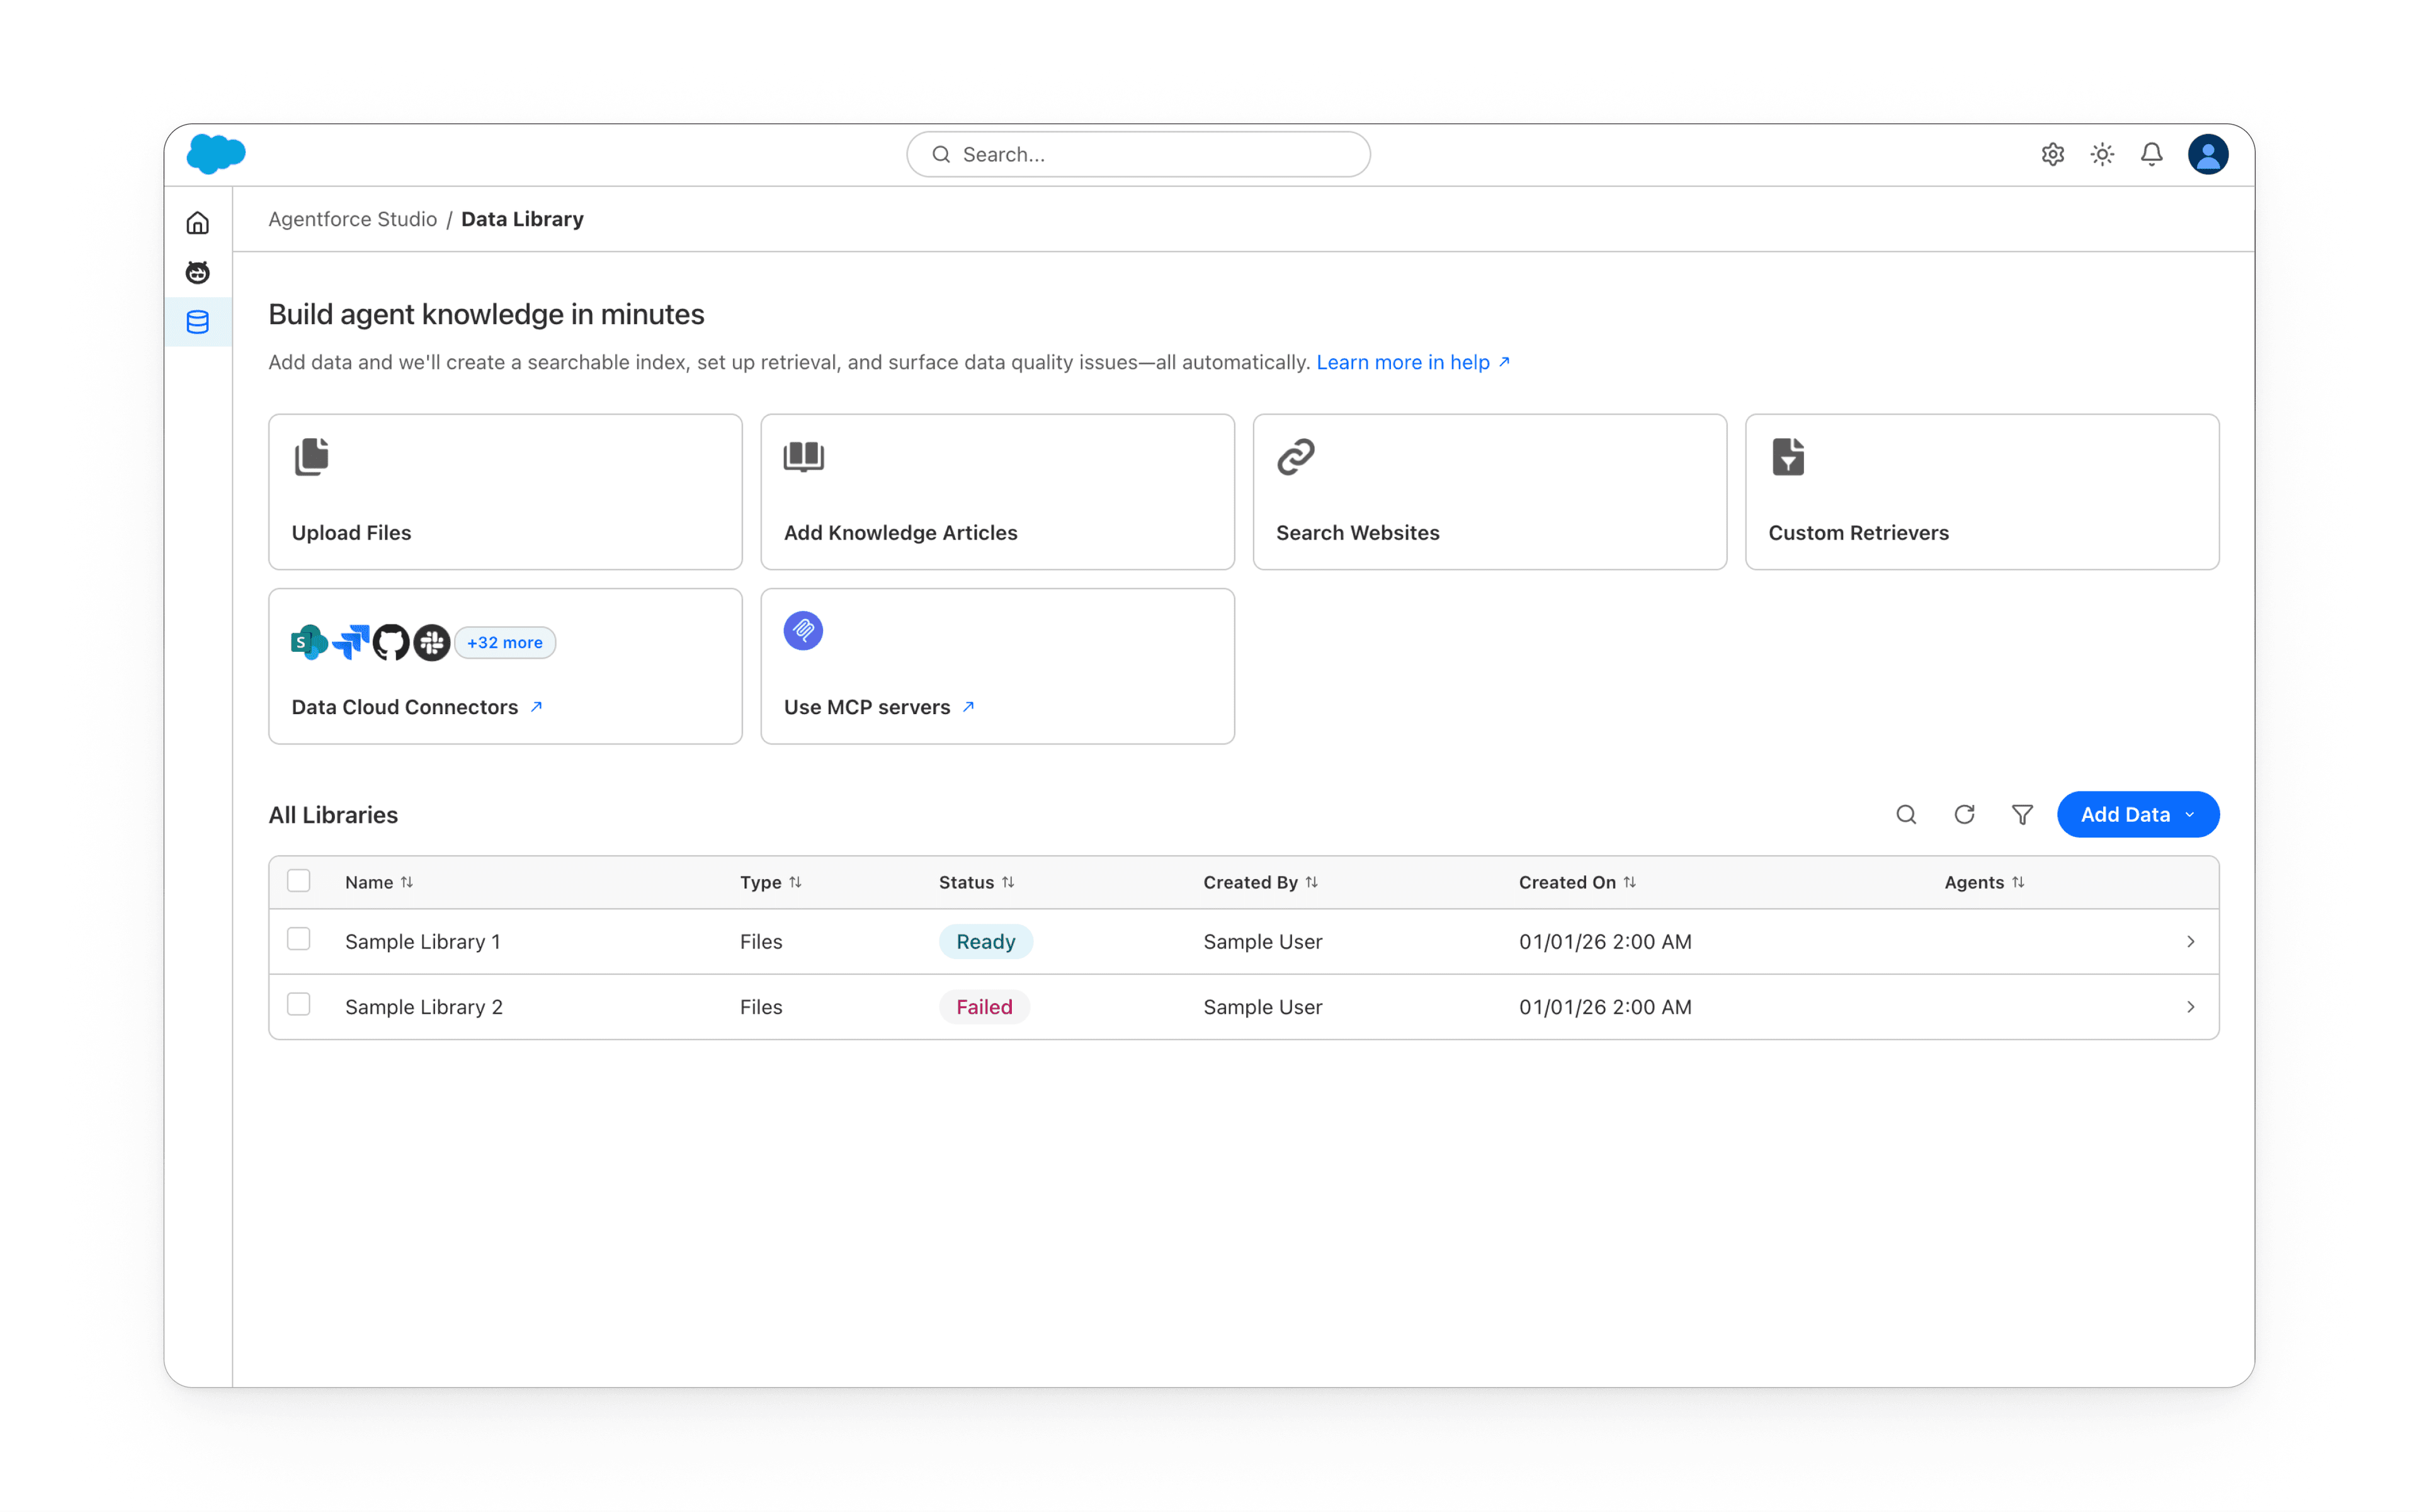2418x1512 pixels.
Task: Open the Add Data dropdown
Action: coord(2138,815)
